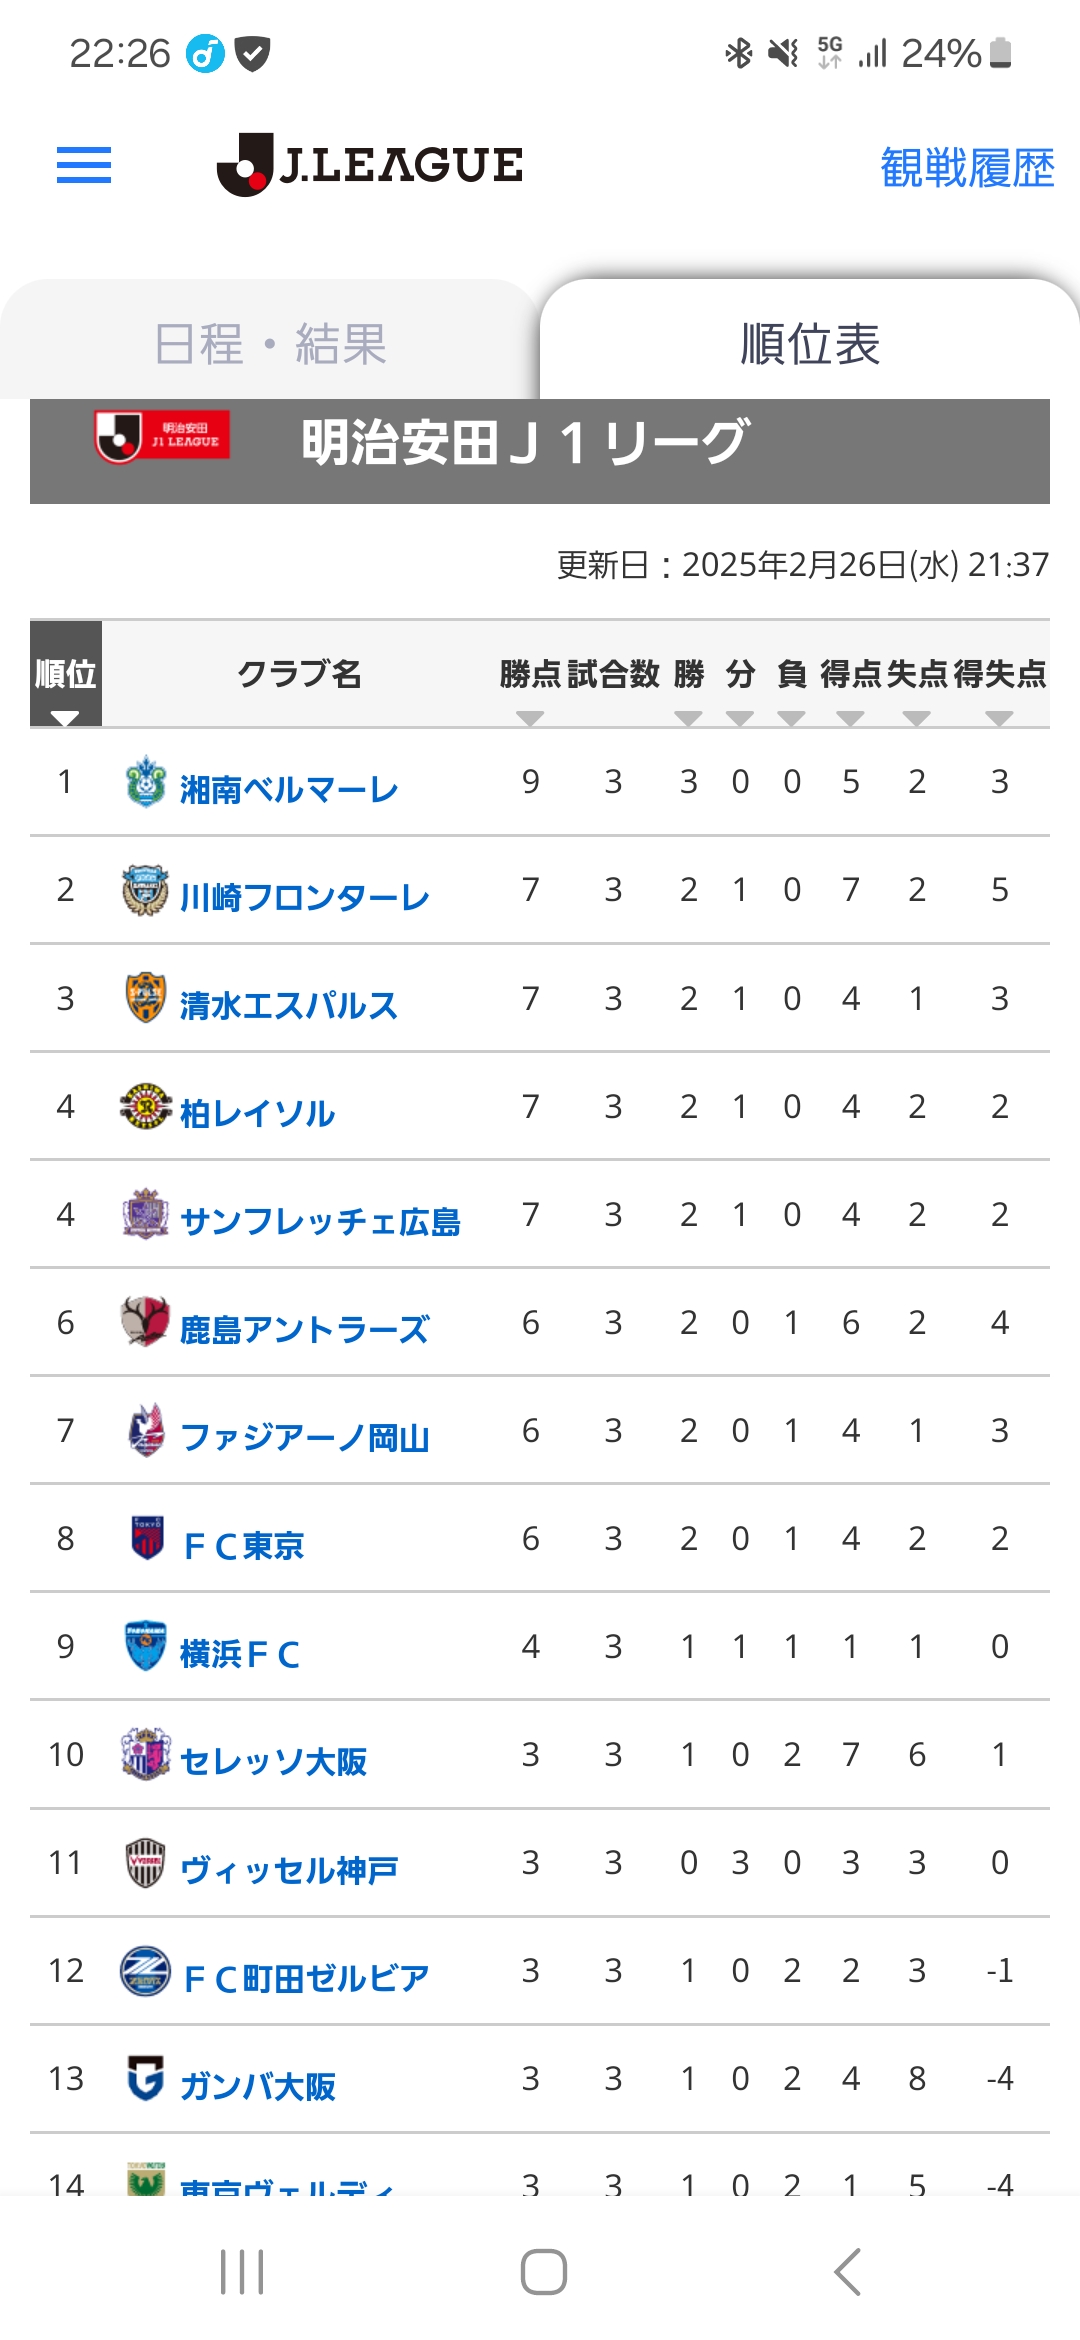
Task: Tap the J.LEAGUE logo
Action: (370, 165)
